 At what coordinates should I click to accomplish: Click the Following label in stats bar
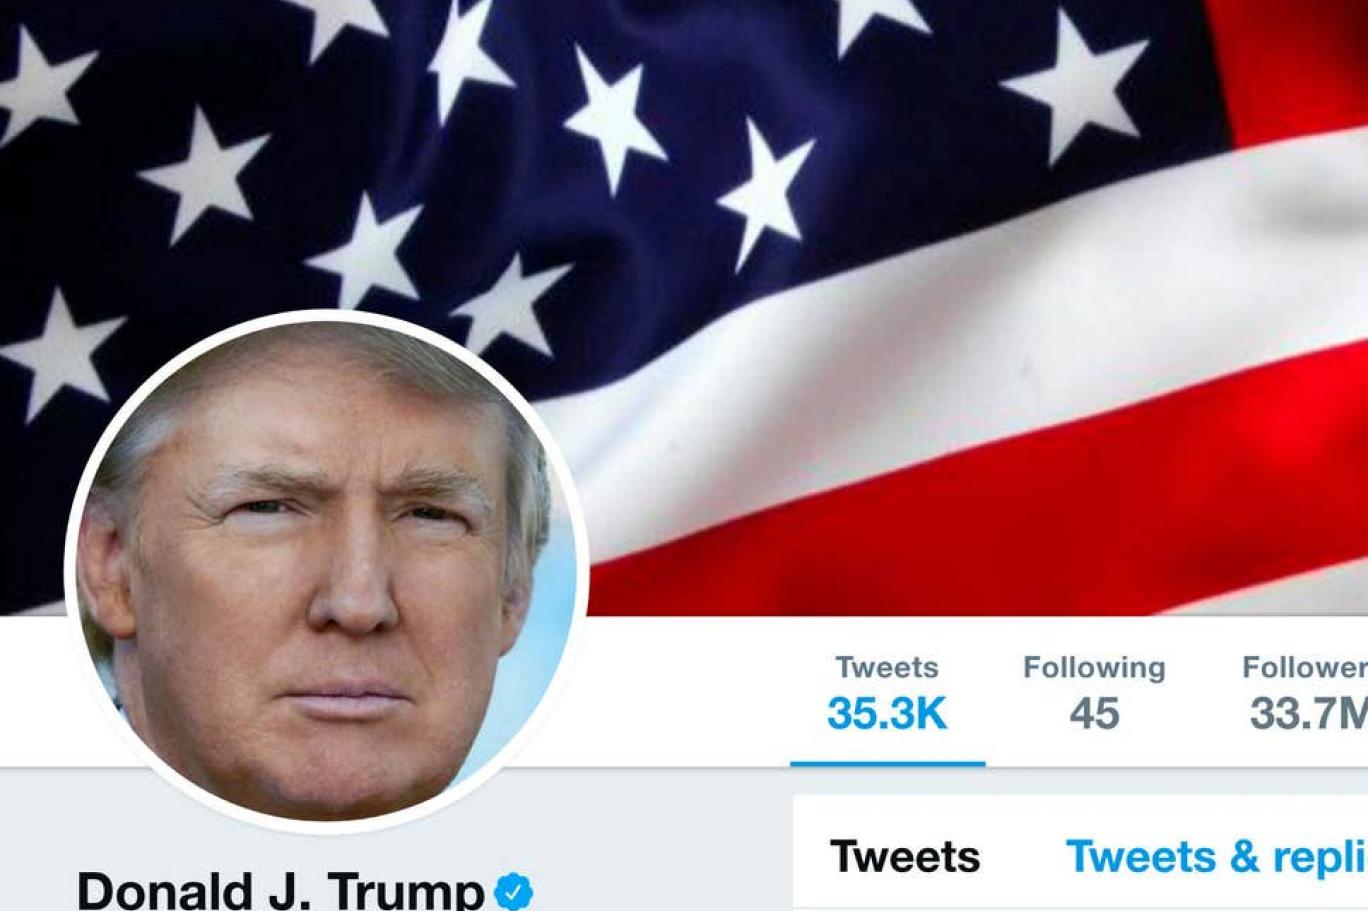point(1094,668)
